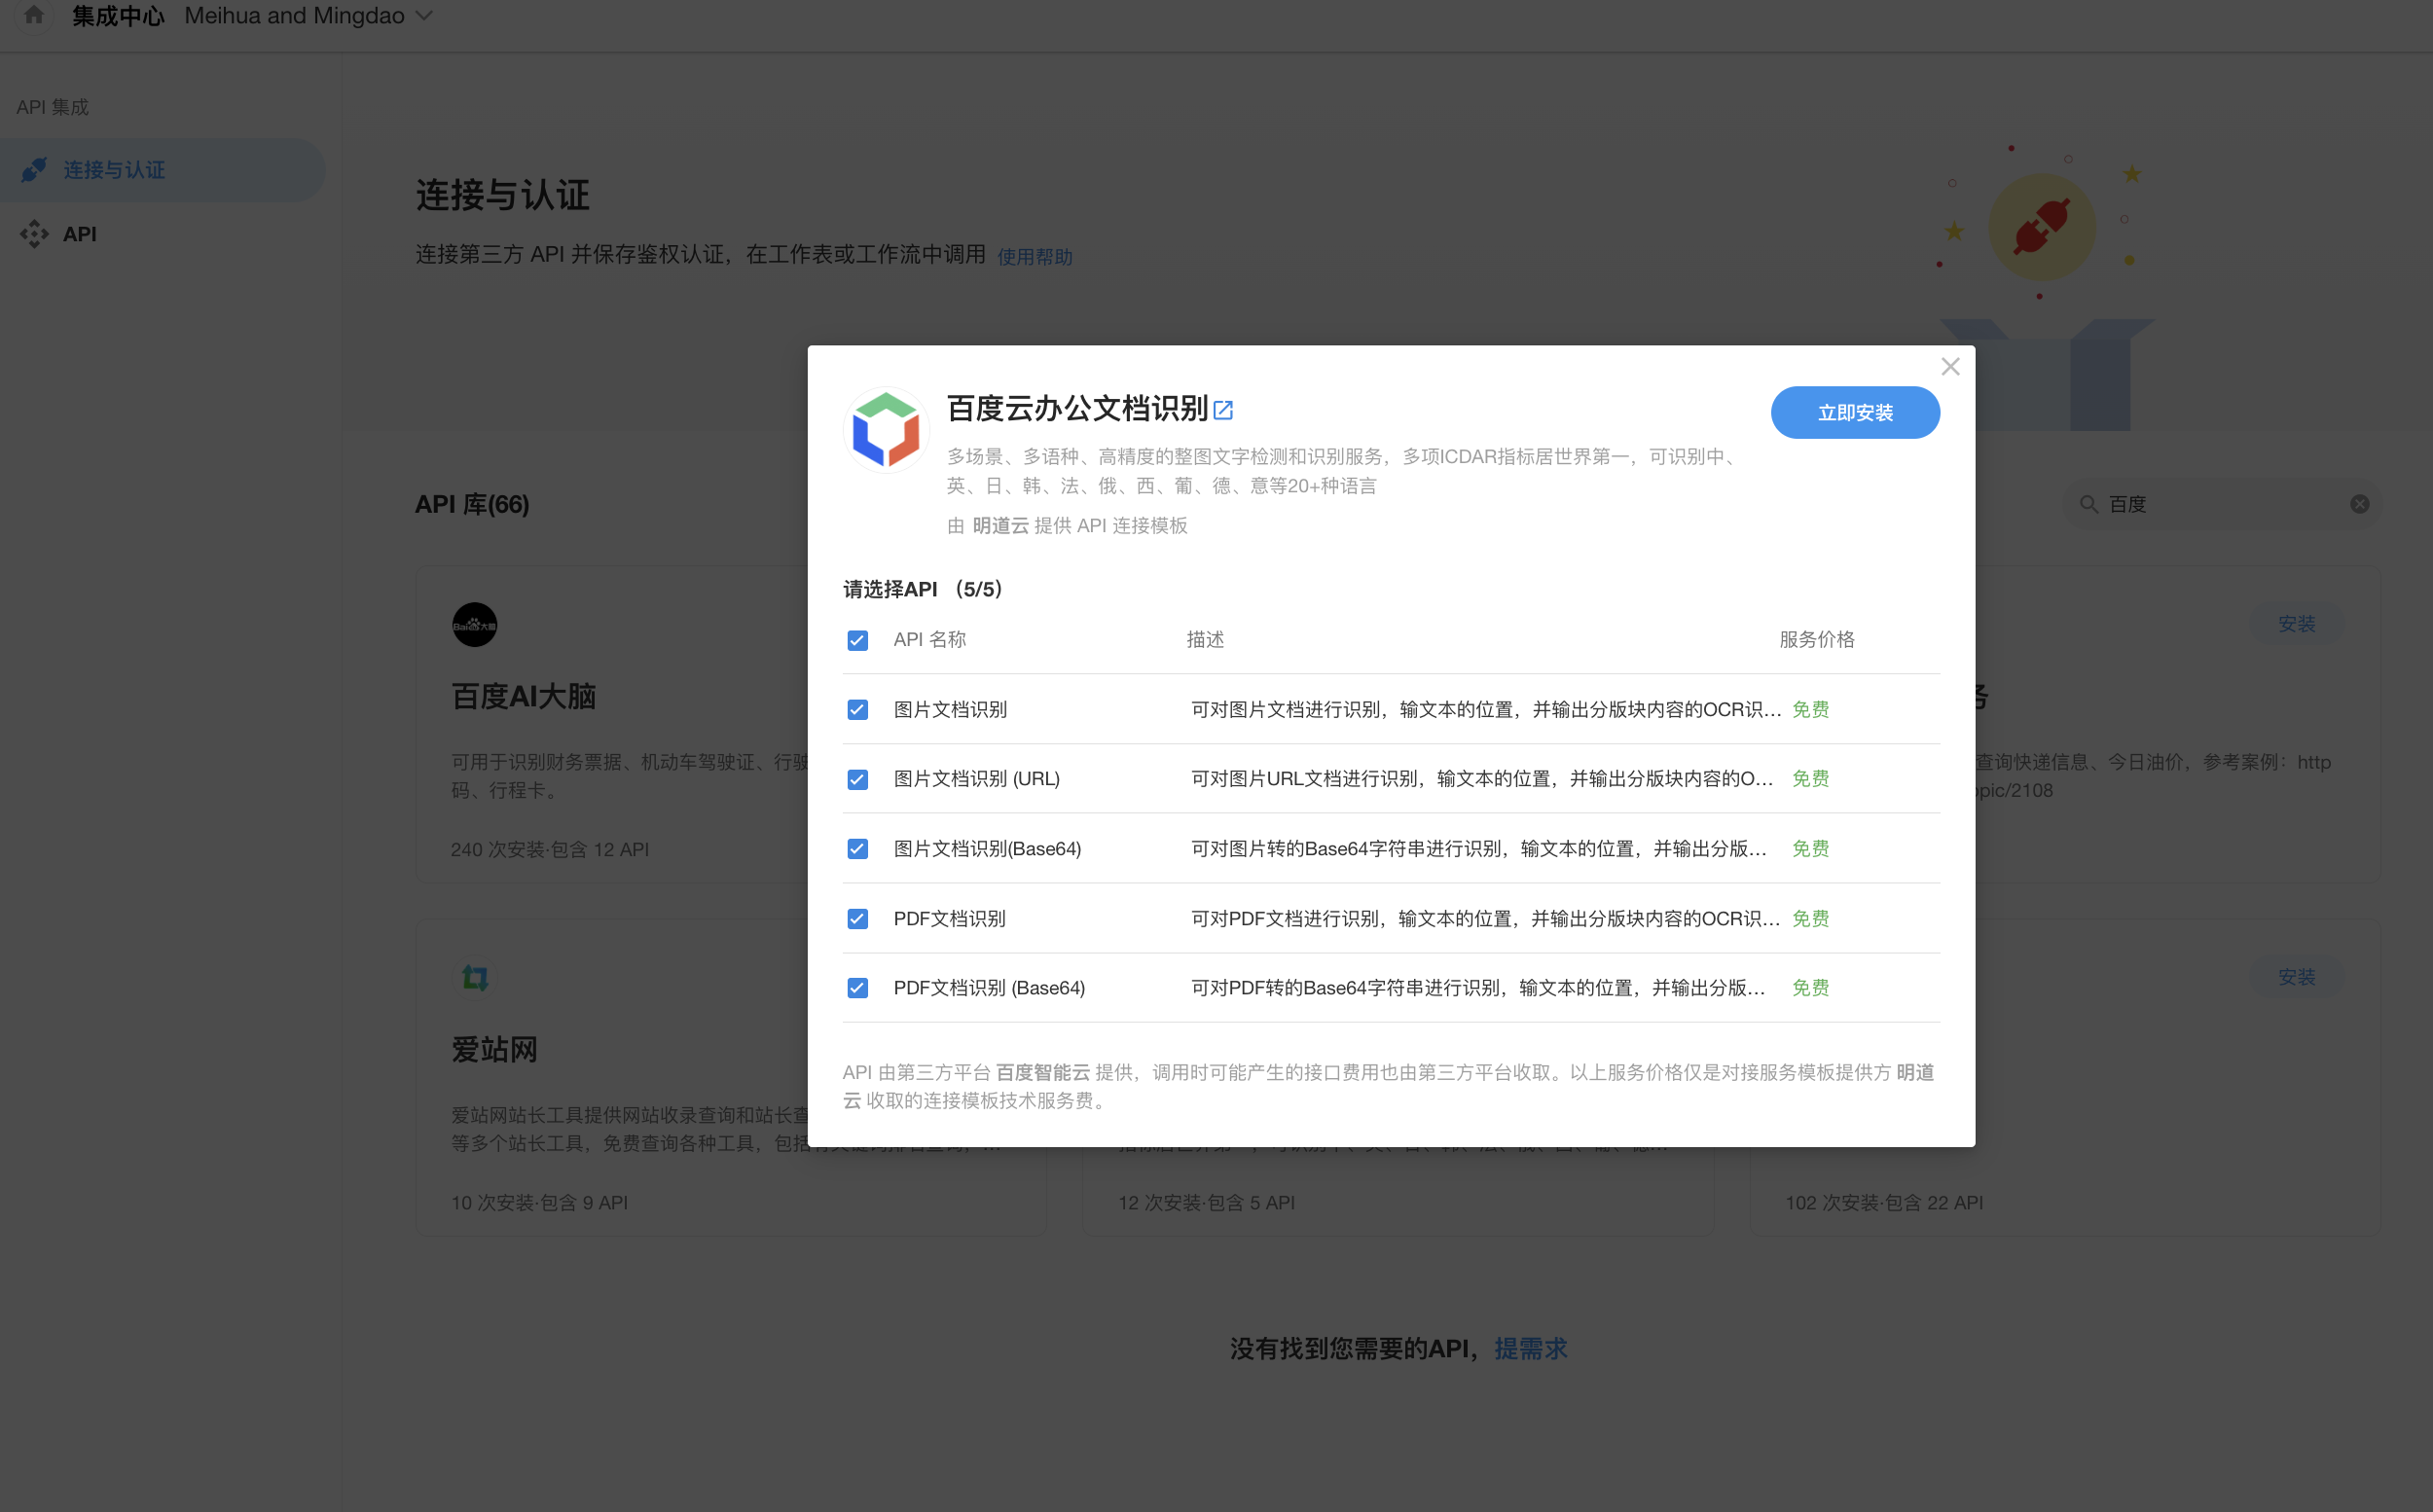This screenshot has height=1512, width=2433.
Task: Open the 使用帮助 link
Action: (1034, 257)
